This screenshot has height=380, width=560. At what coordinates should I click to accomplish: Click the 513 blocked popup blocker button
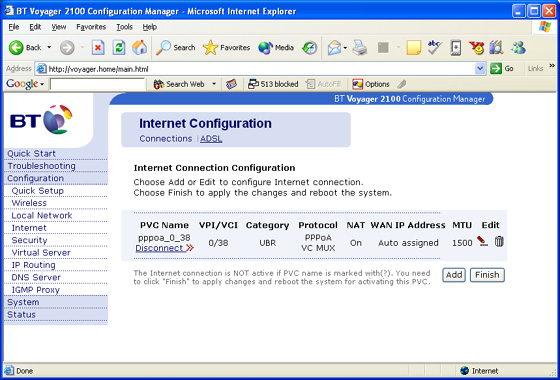click(273, 84)
